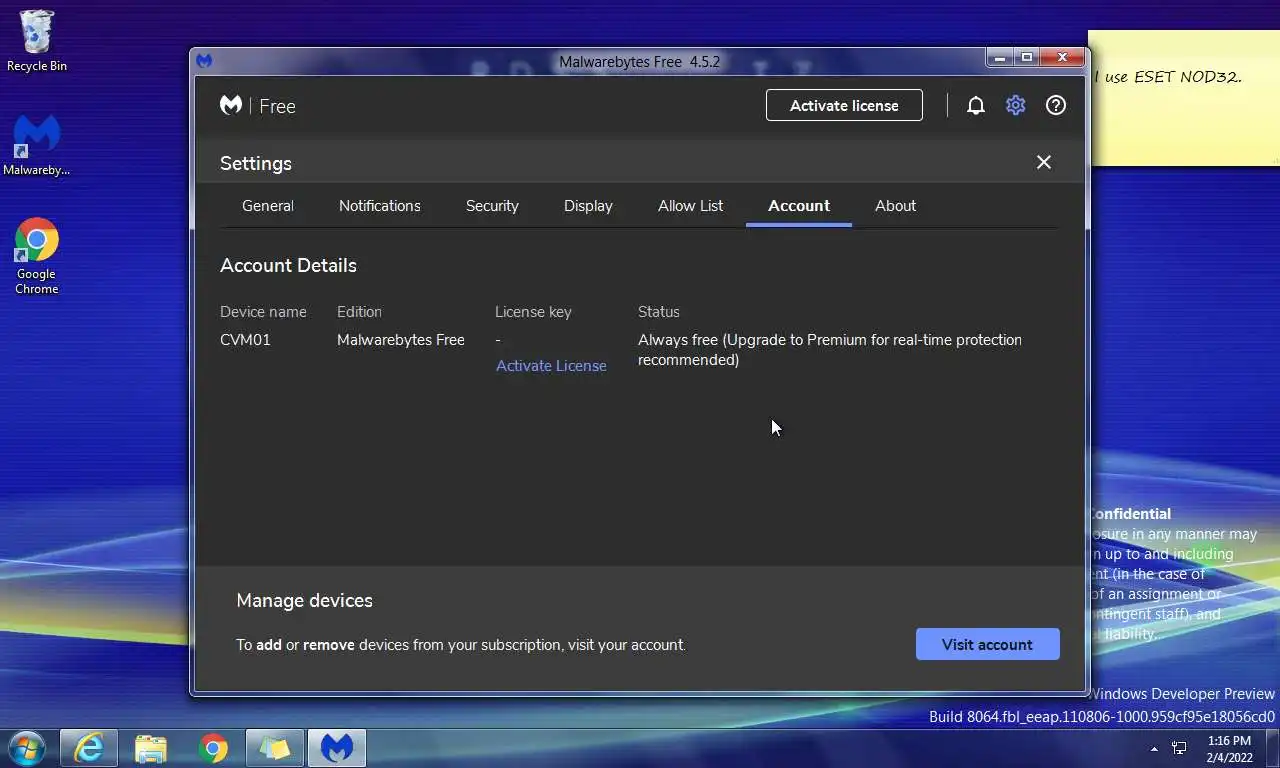Image resolution: width=1280 pixels, height=768 pixels.
Task: Click the sticky note mentioning ESET NOD32
Action: pyautogui.click(x=1184, y=100)
